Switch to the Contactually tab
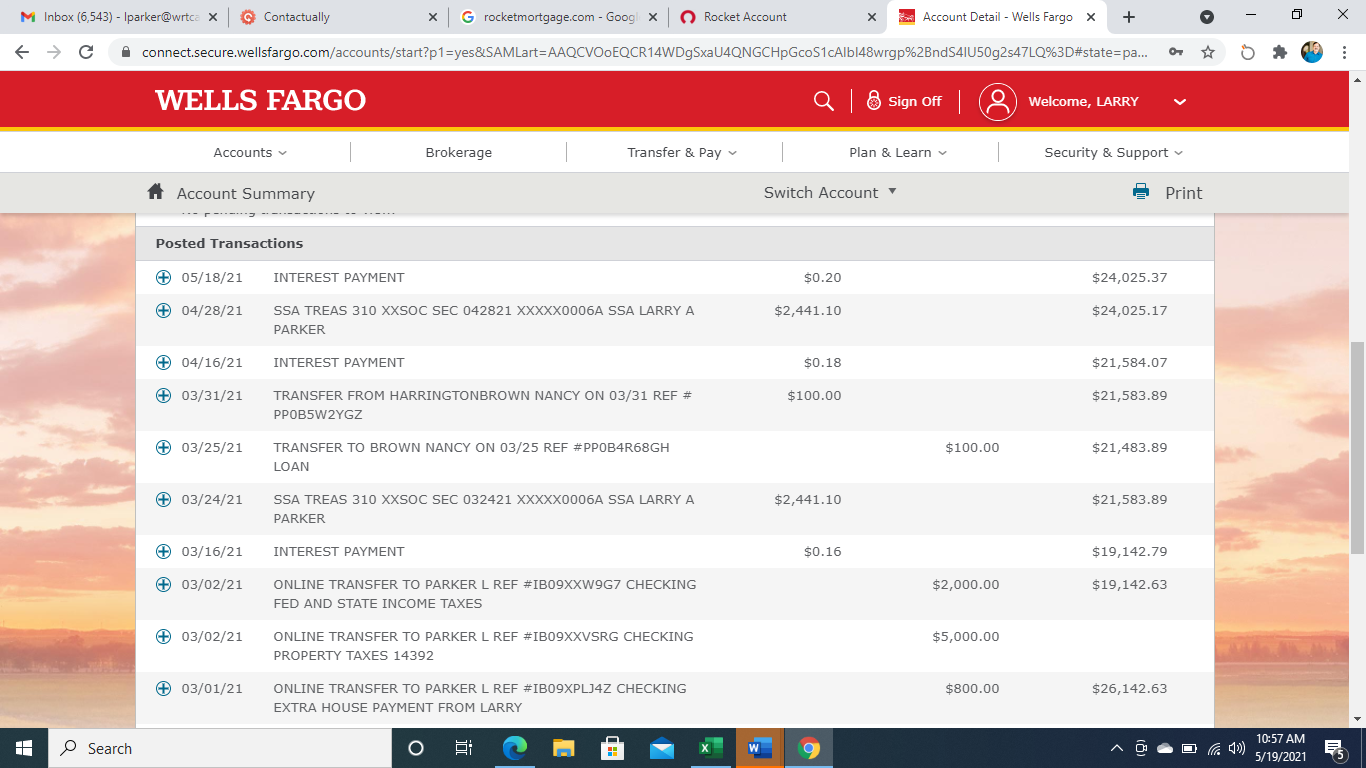 [338, 17]
